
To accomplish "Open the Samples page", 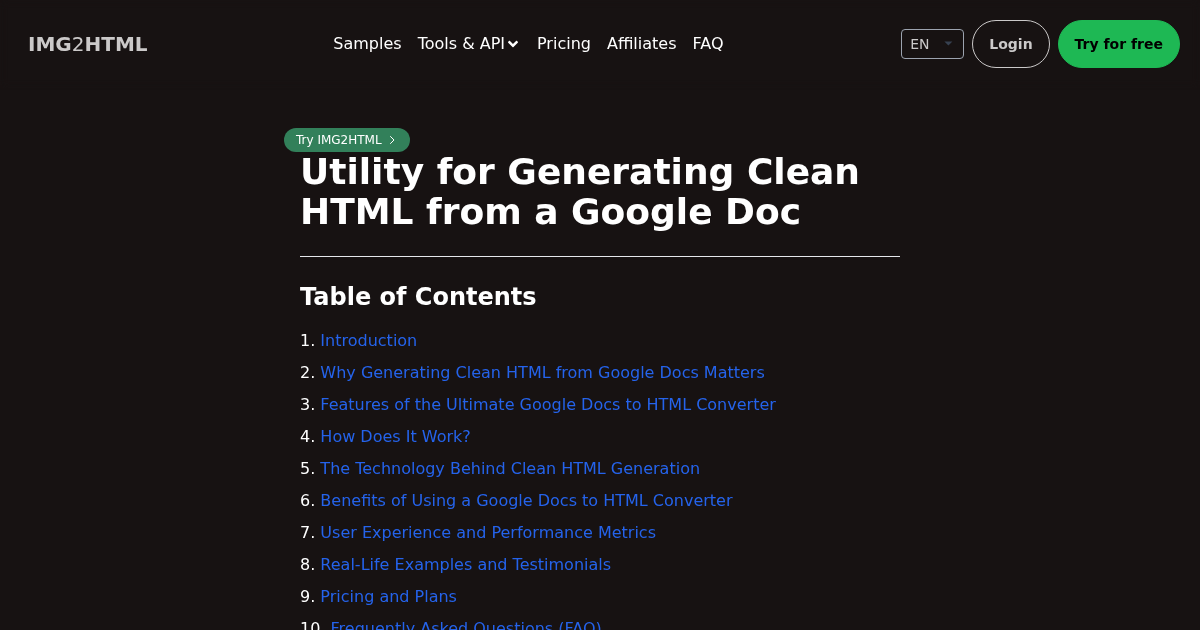I will click(x=367, y=44).
